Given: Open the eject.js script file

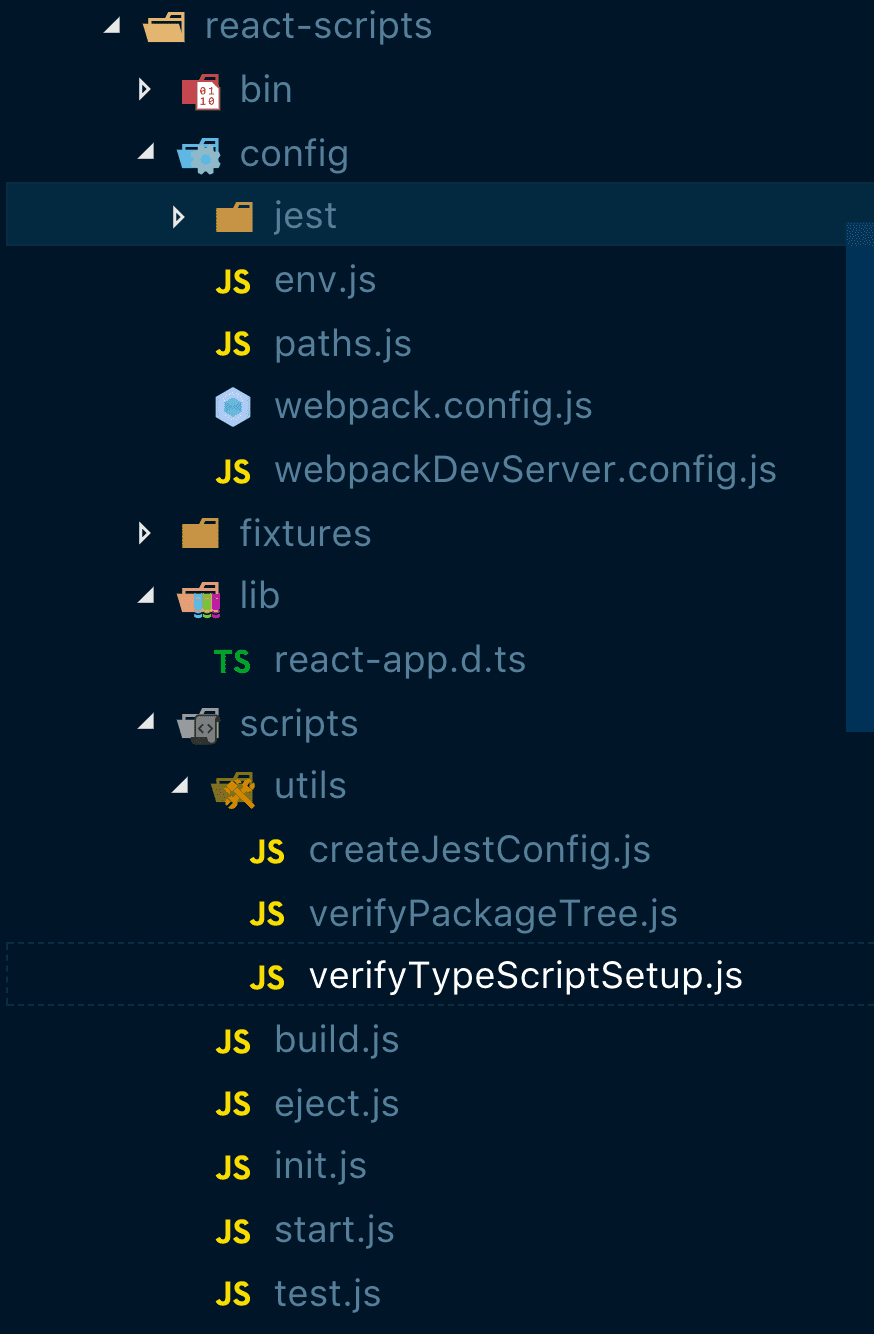Looking at the screenshot, I should pyautogui.click(x=337, y=1104).
